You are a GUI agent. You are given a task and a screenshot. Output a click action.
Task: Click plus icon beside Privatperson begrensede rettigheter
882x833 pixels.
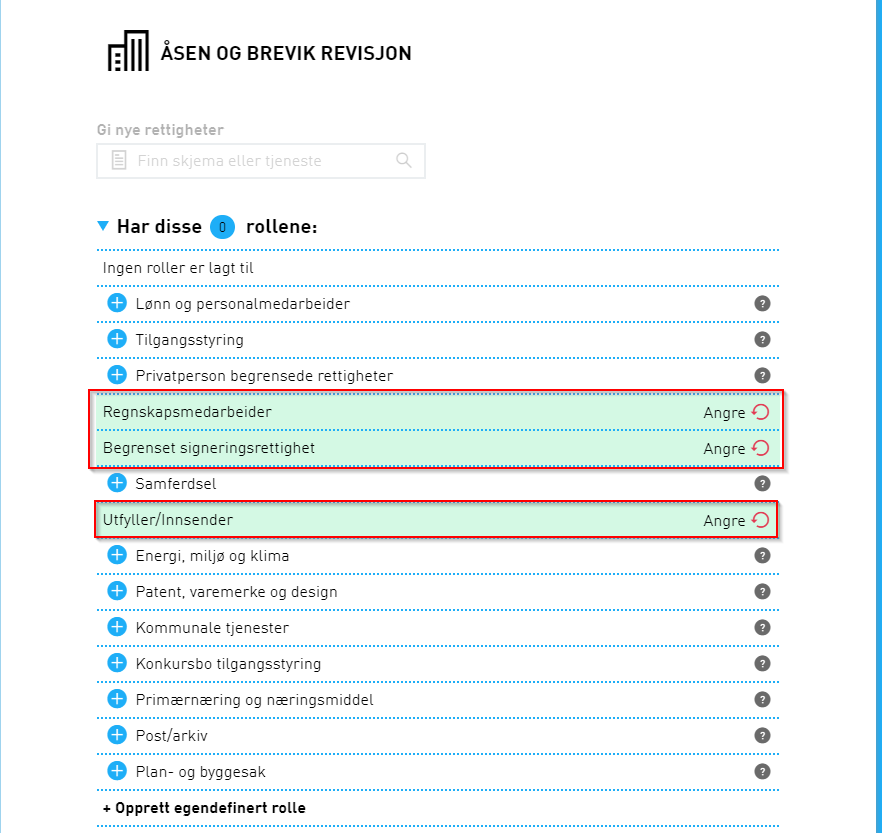(x=117, y=375)
